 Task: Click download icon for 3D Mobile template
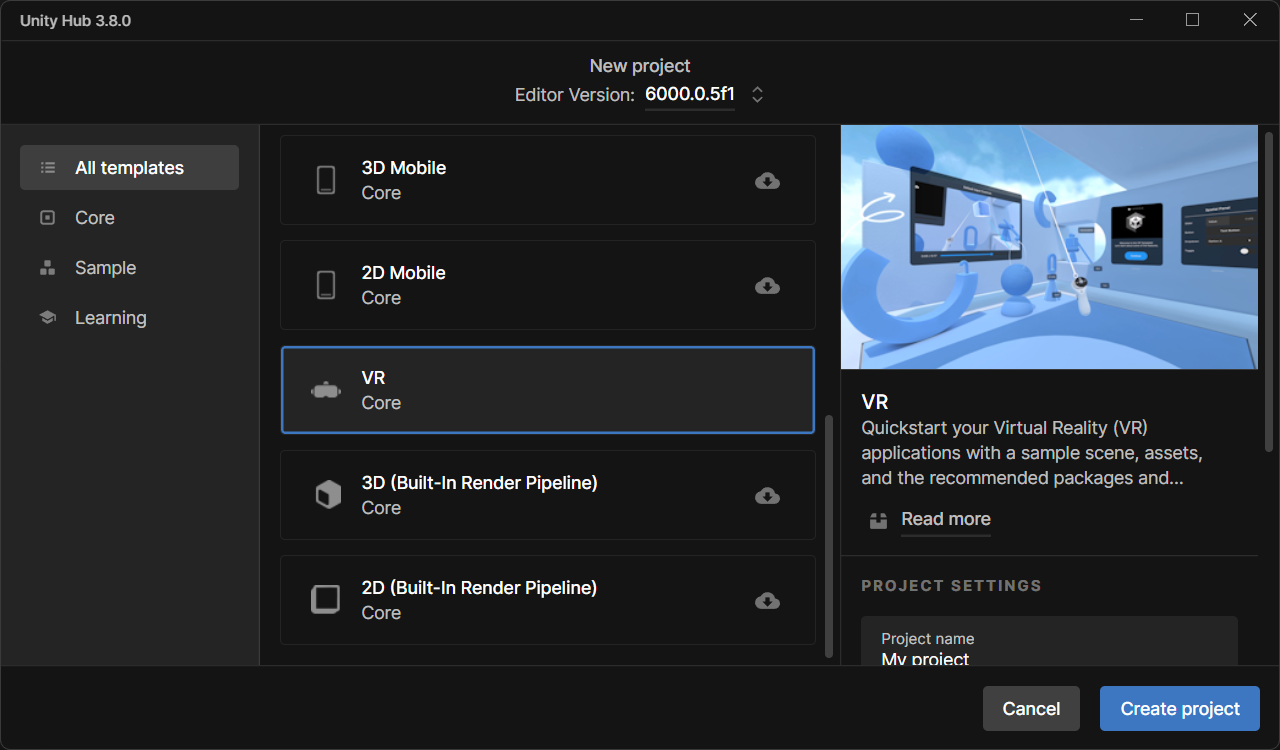[x=767, y=181]
